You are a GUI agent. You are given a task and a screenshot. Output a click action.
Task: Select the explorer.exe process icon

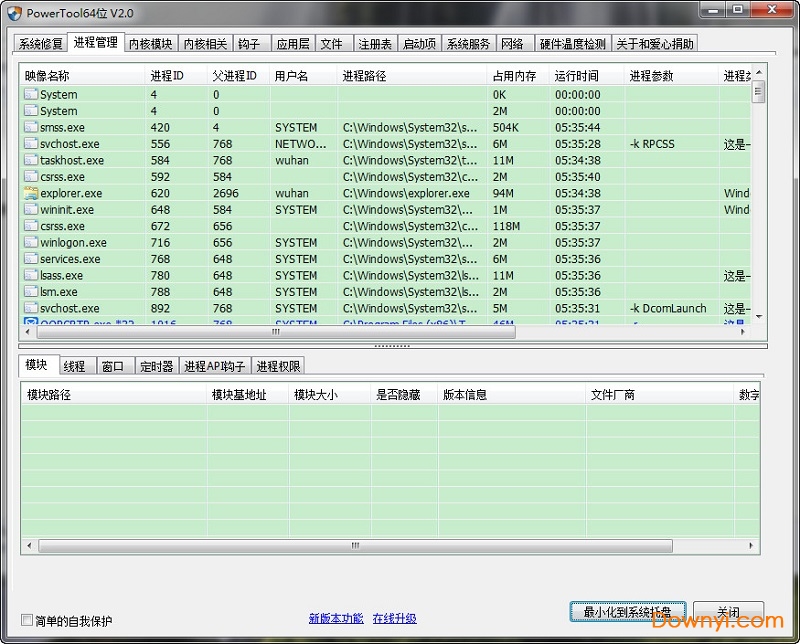(30, 193)
